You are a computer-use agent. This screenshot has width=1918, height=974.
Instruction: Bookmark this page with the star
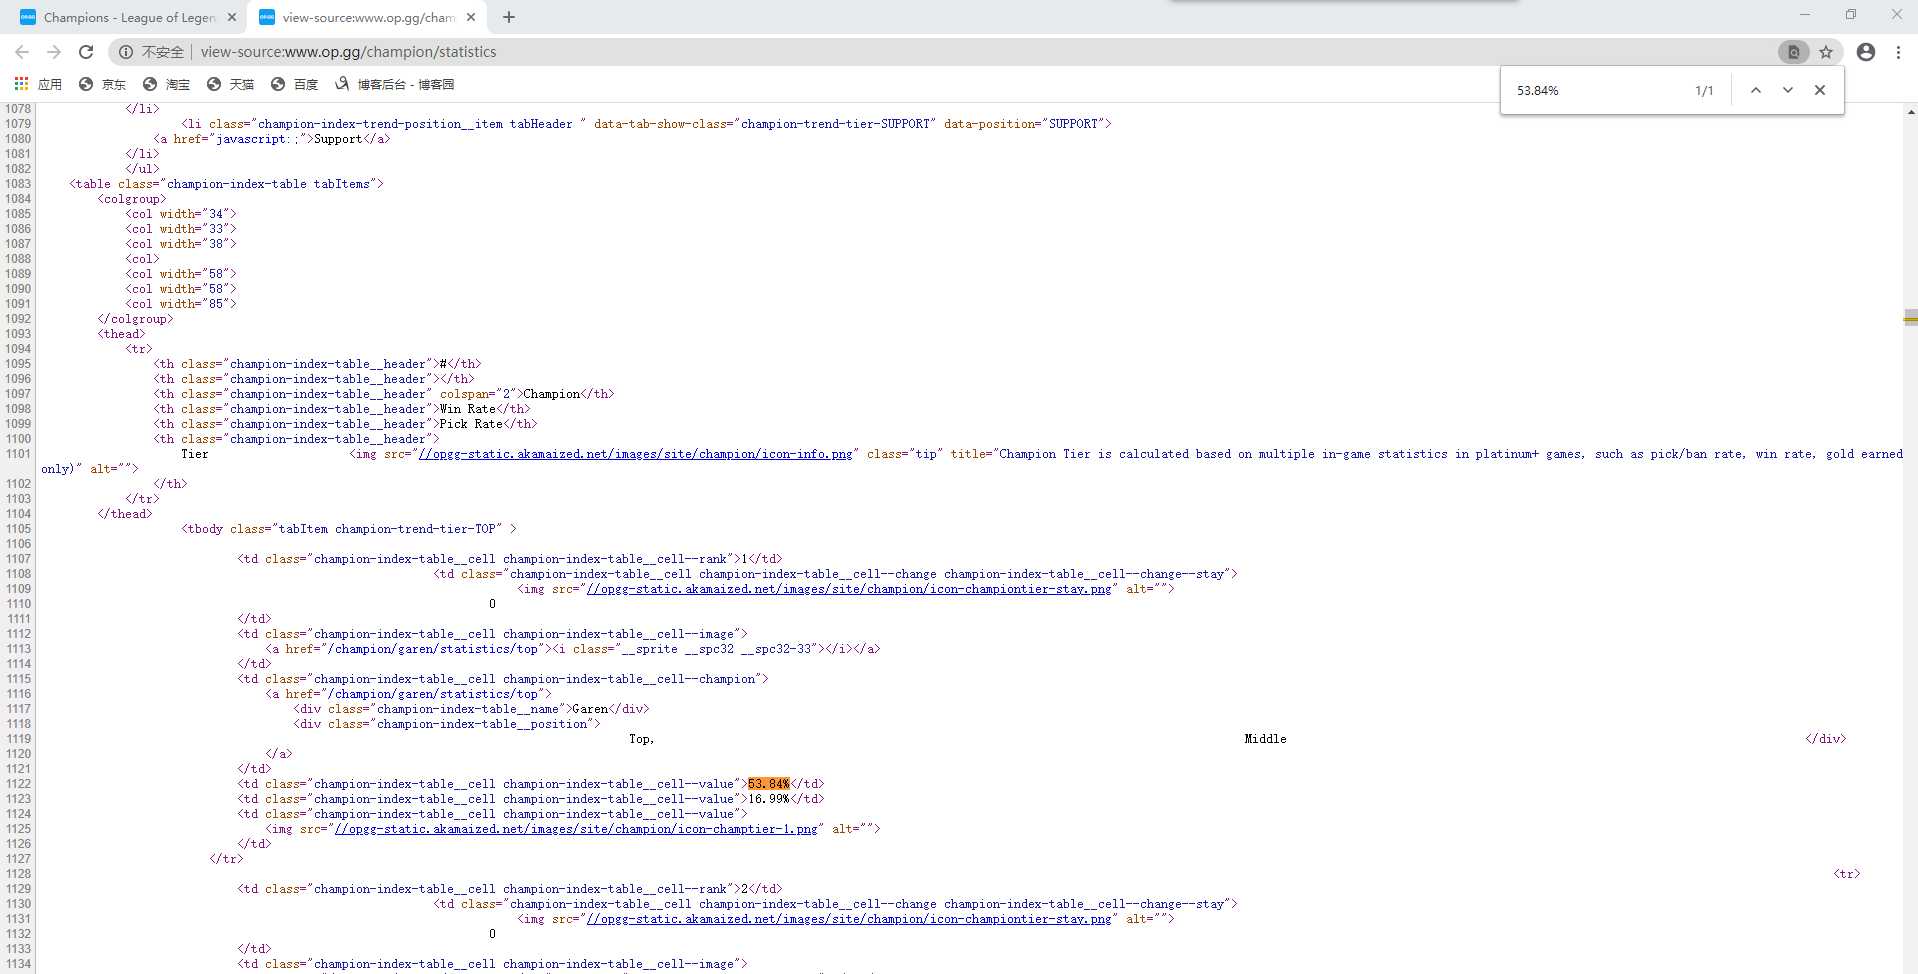pyautogui.click(x=1826, y=52)
